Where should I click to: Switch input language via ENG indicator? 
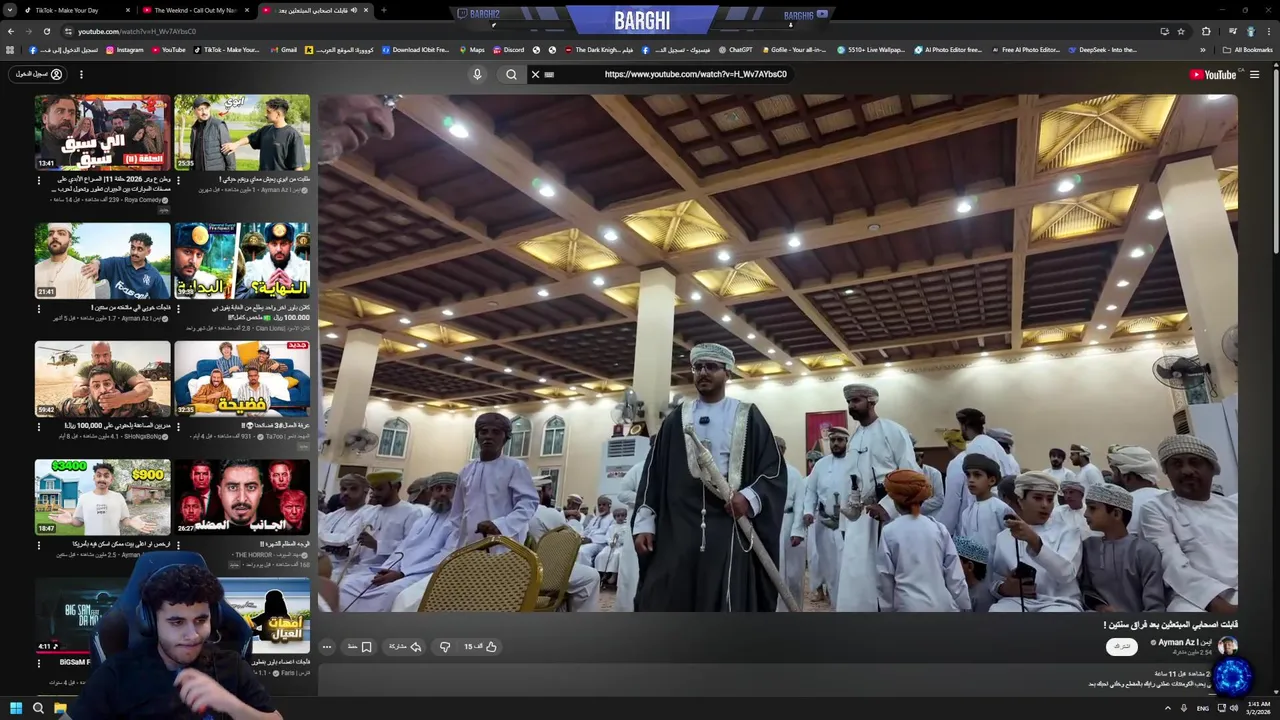pyautogui.click(x=1203, y=708)
